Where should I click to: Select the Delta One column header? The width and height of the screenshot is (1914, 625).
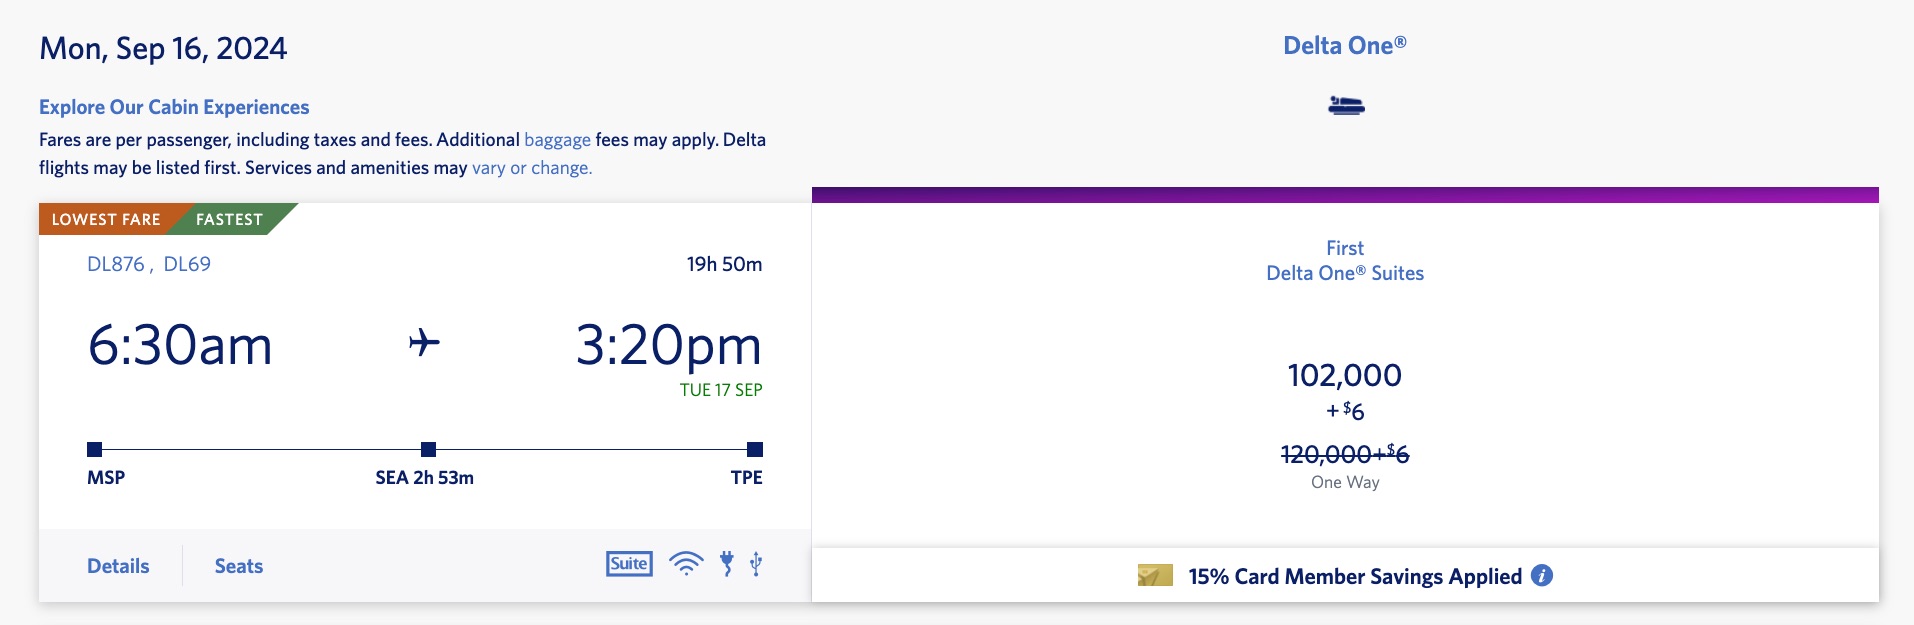pyautogui.click(x=1344, y=44)
